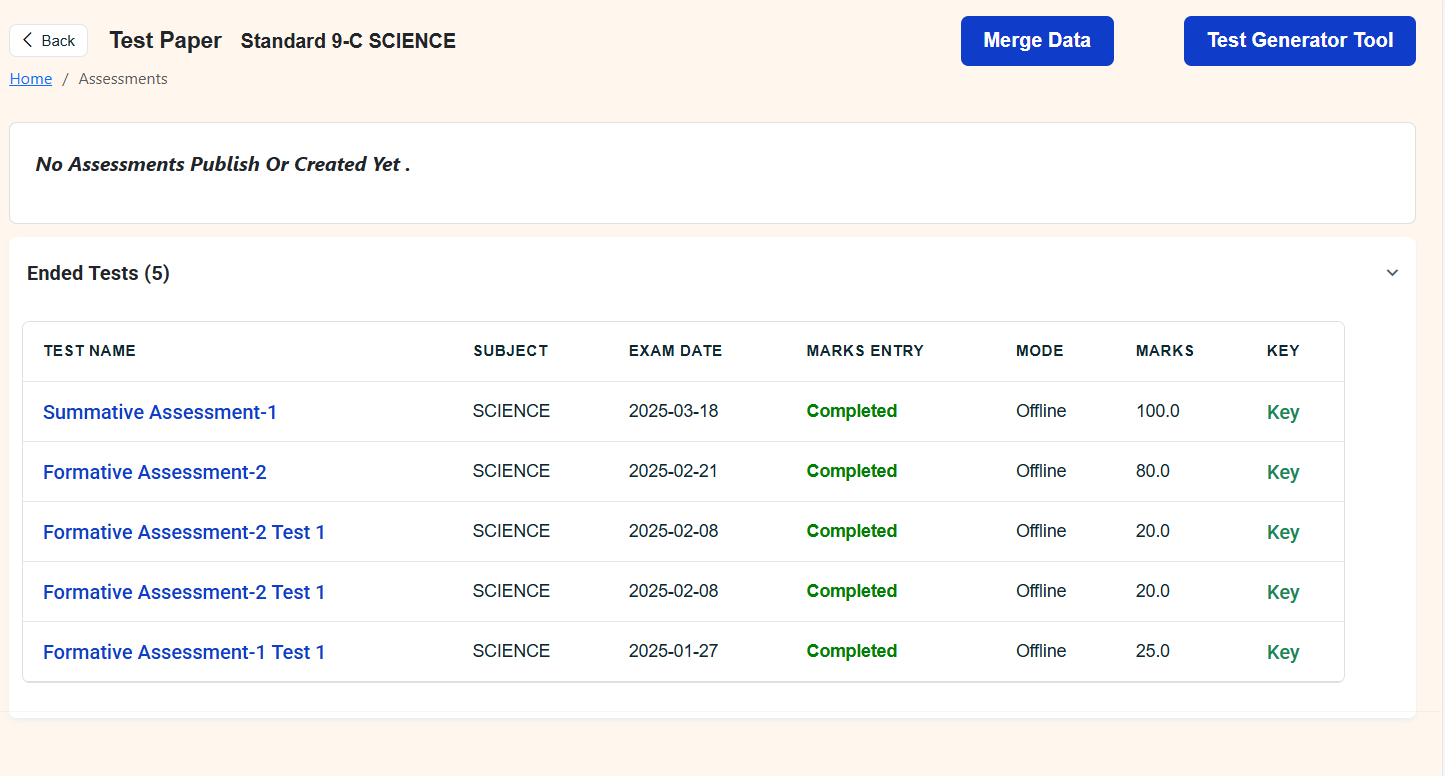Open the Test Generator Tool
This screenshot has width=1445, height=776.
(1299, 41)
